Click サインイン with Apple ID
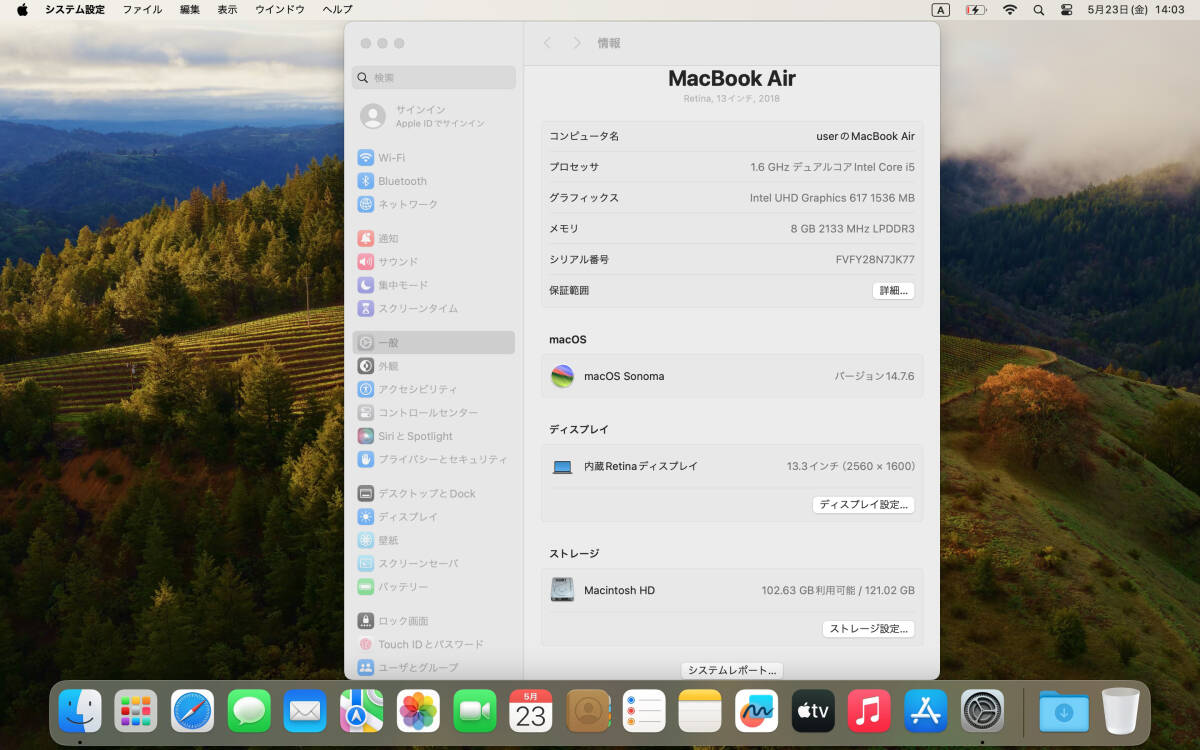This screenshot has height=750, width=1200. point(433,116)
